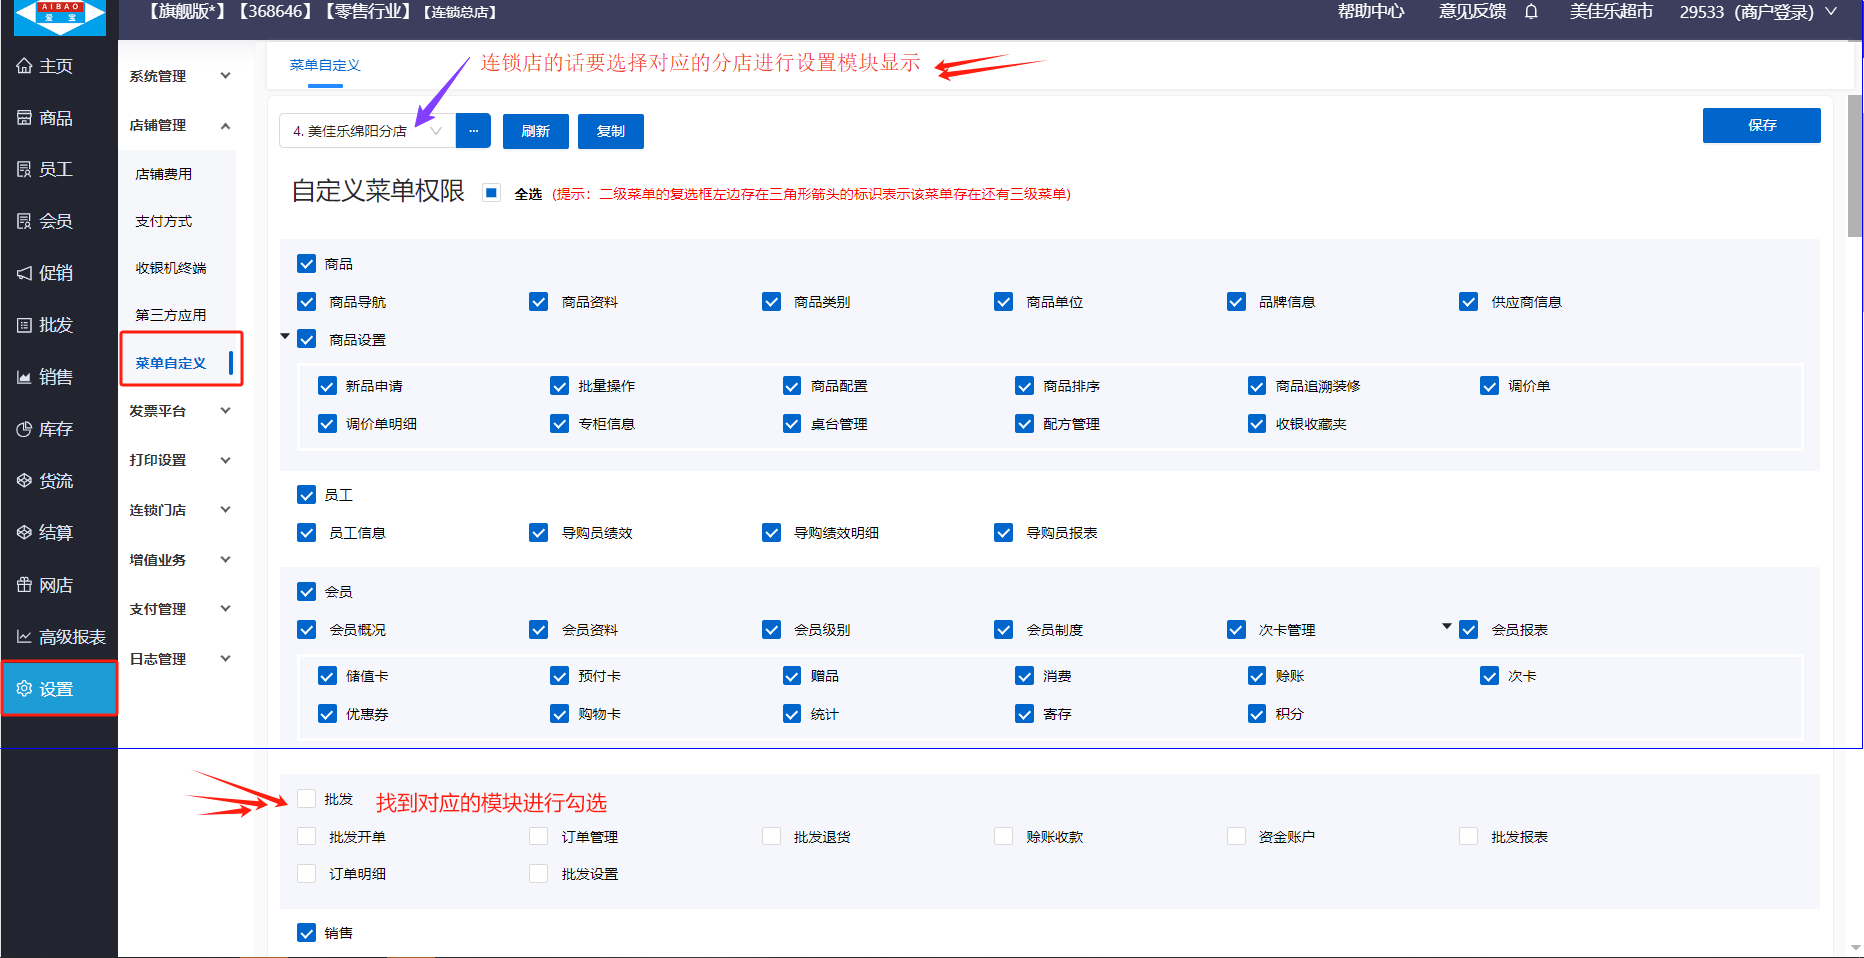Click the 库存 pie icon
This screenshot has width=1864, height=958.
coord(24,429)
